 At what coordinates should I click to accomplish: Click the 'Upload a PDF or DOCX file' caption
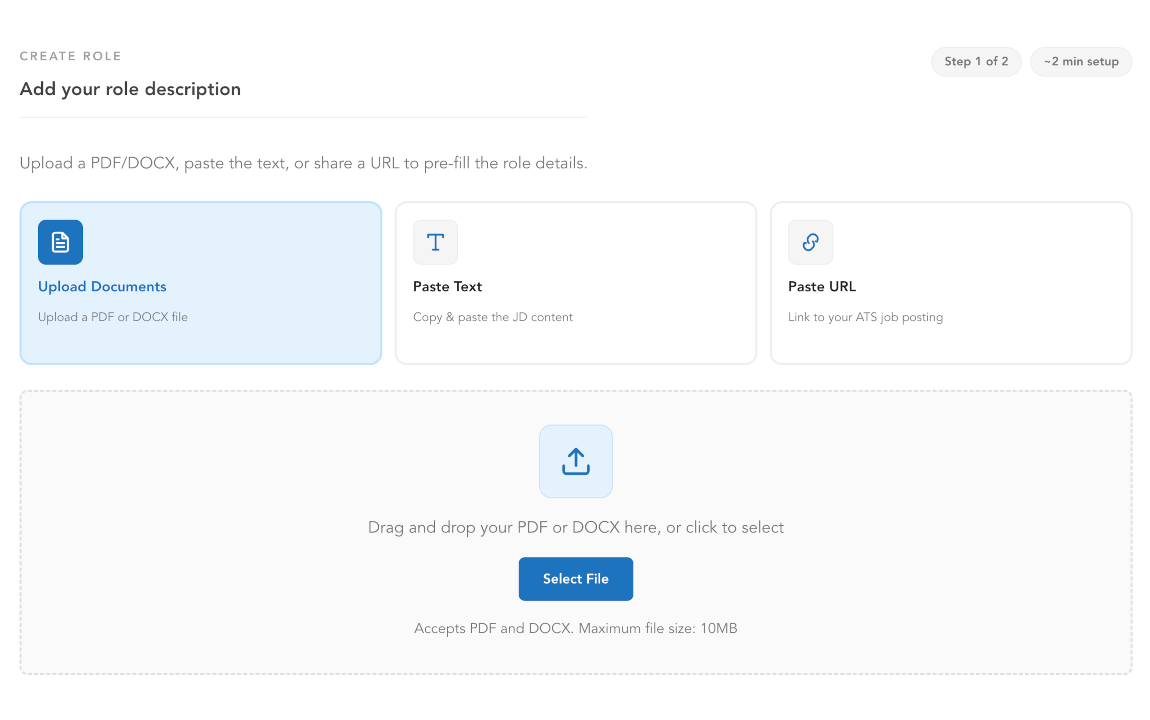113,317
